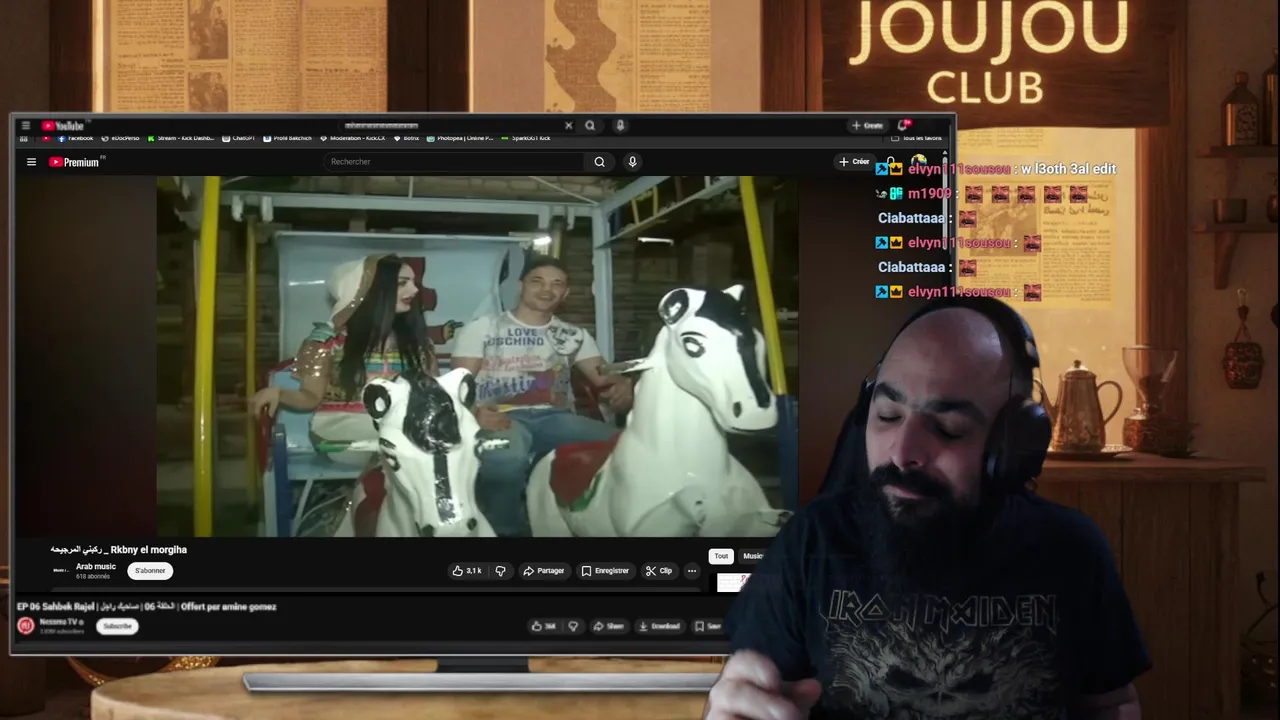This screenshot has width=1280, height=720.
Task: Click the Rkbny el morgiha video title
Action: pos(119,550)
